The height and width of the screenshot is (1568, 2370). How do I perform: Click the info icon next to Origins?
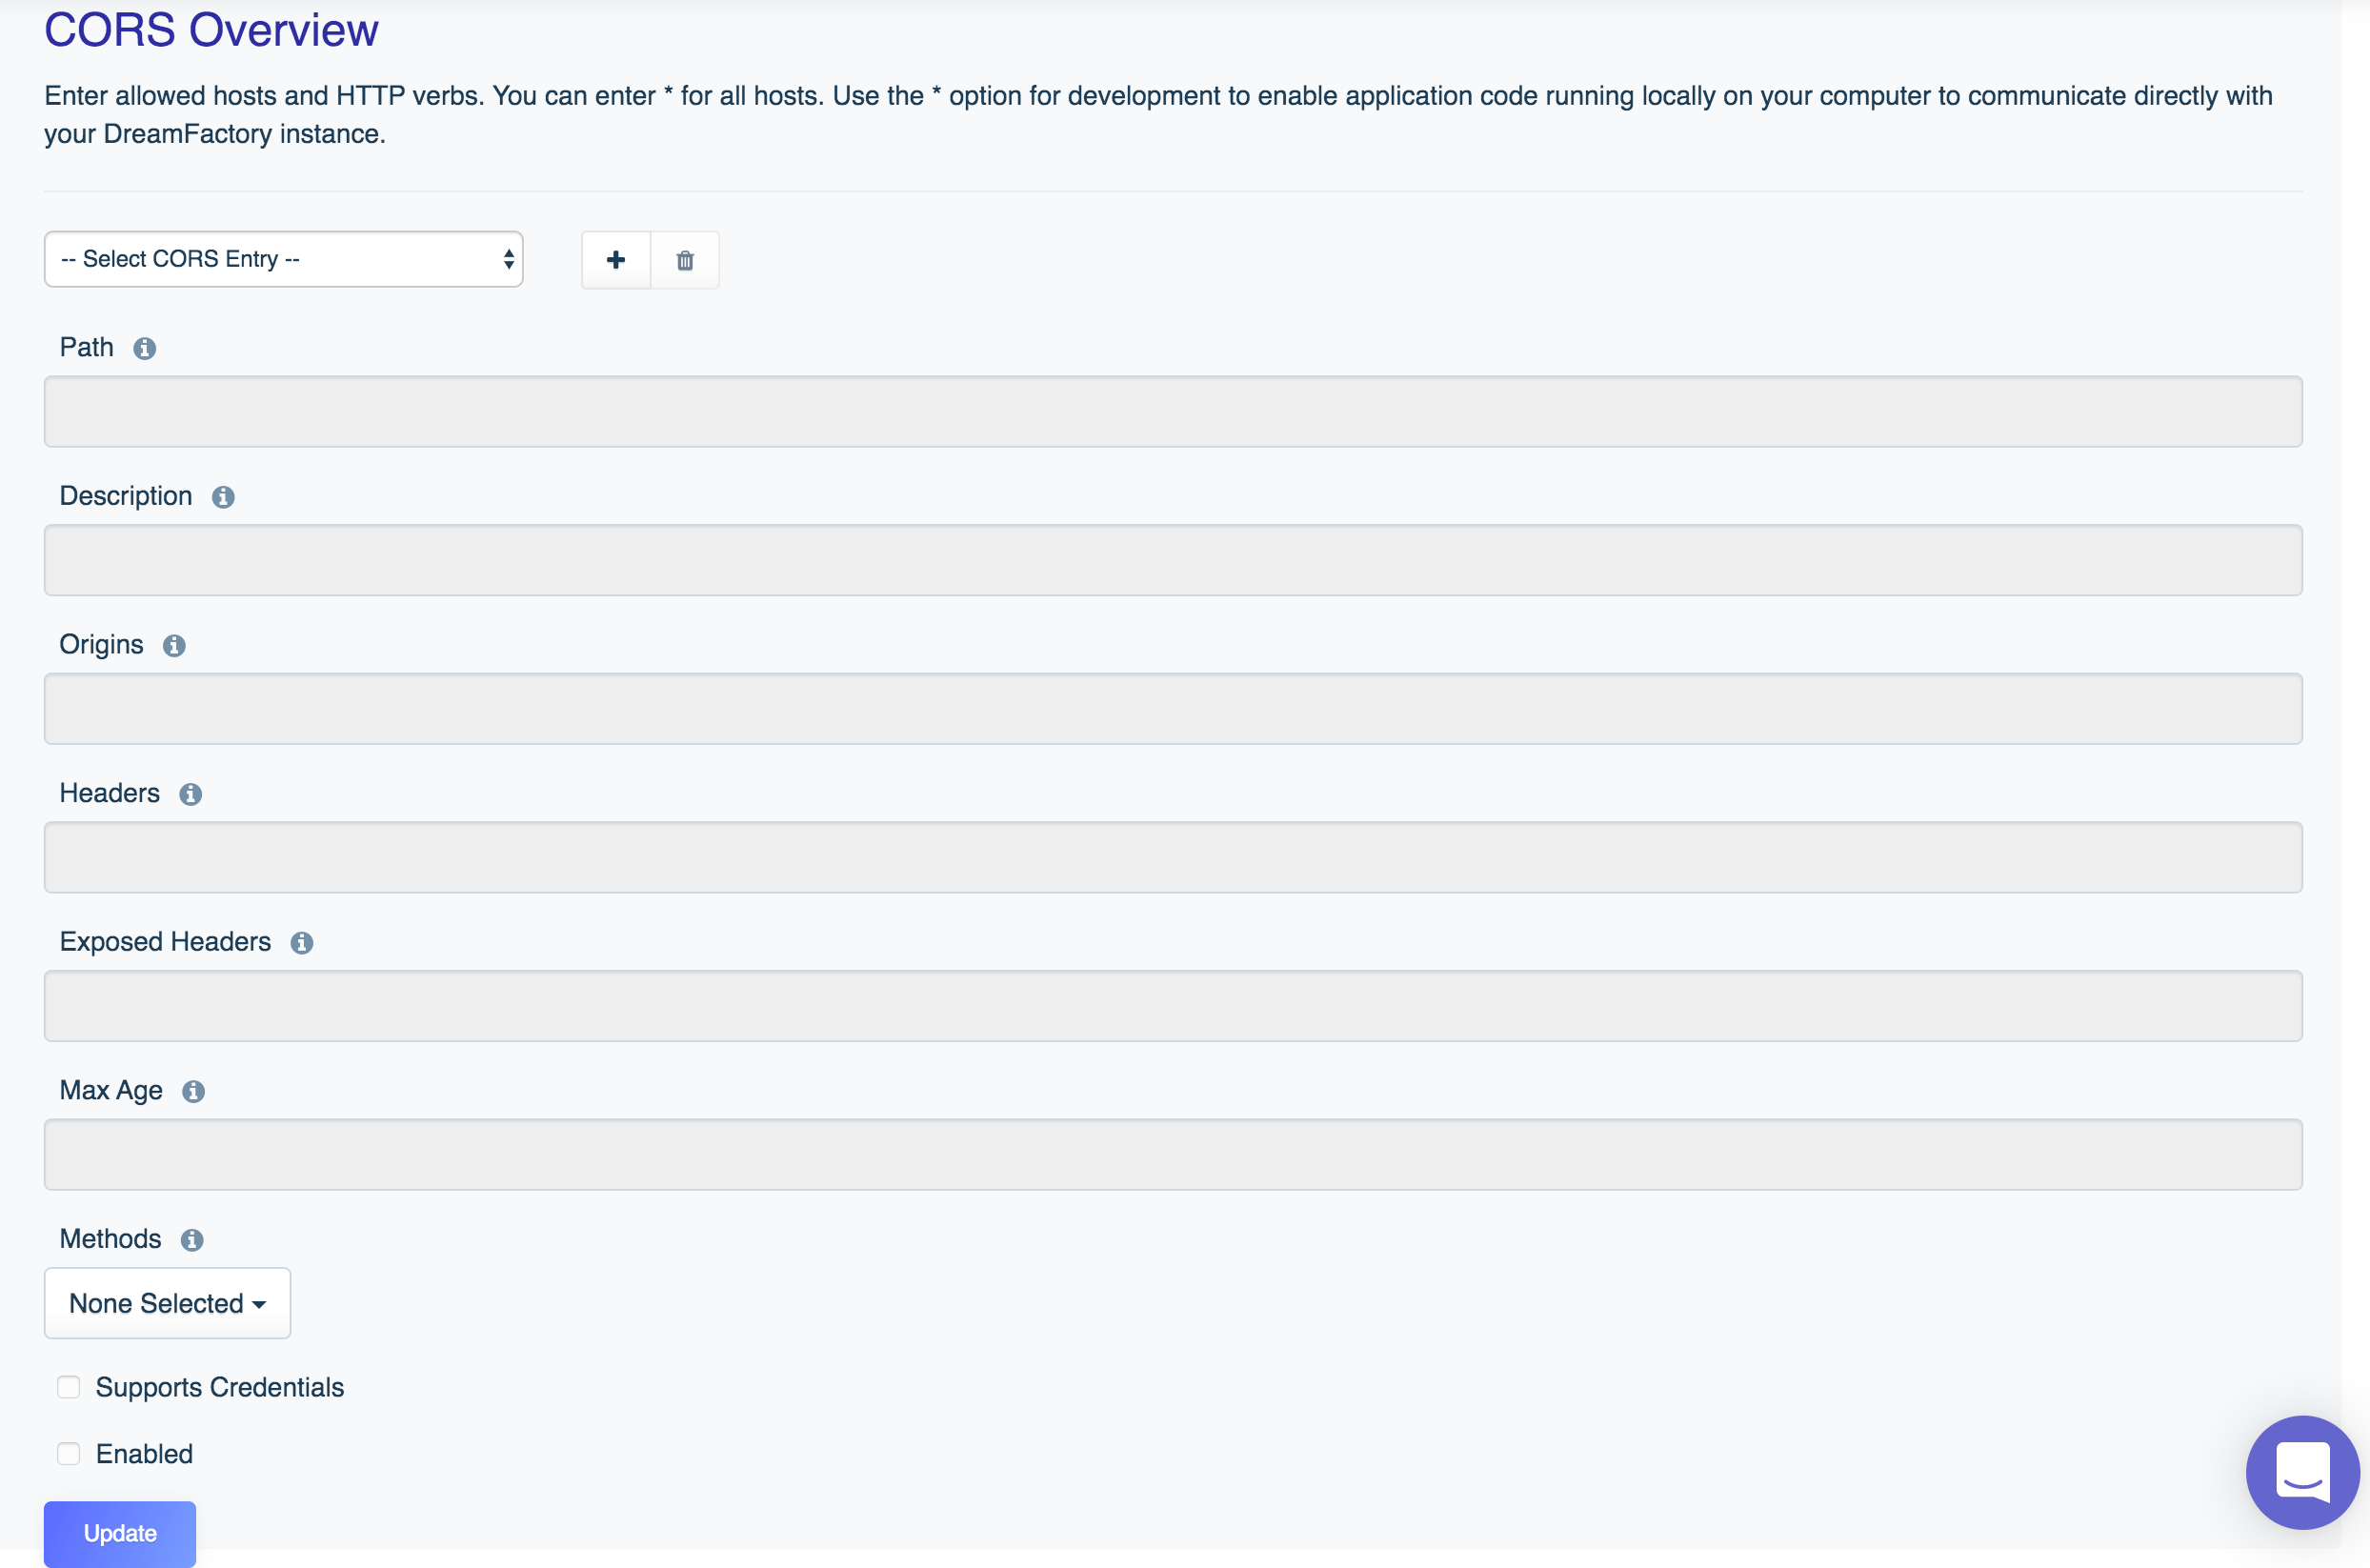175,644
